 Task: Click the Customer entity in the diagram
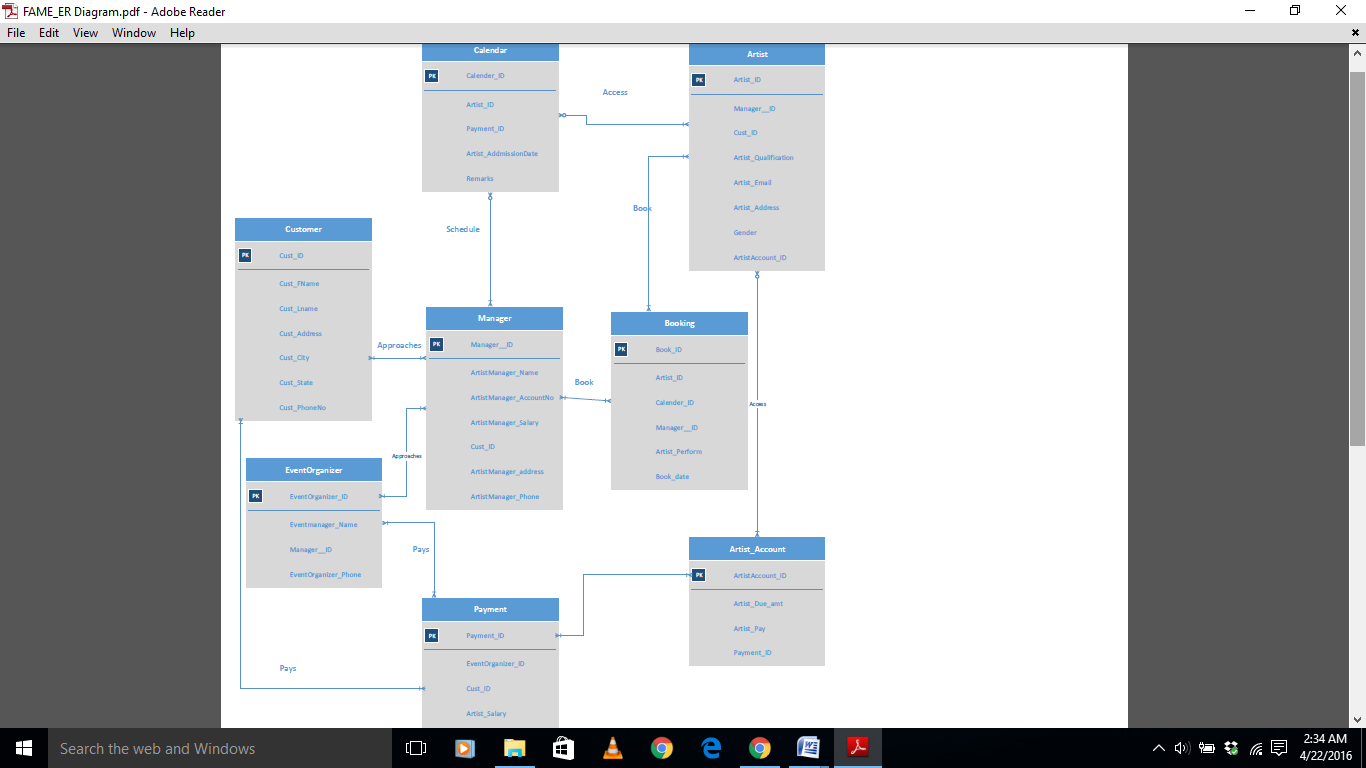(x=303, y=229)
